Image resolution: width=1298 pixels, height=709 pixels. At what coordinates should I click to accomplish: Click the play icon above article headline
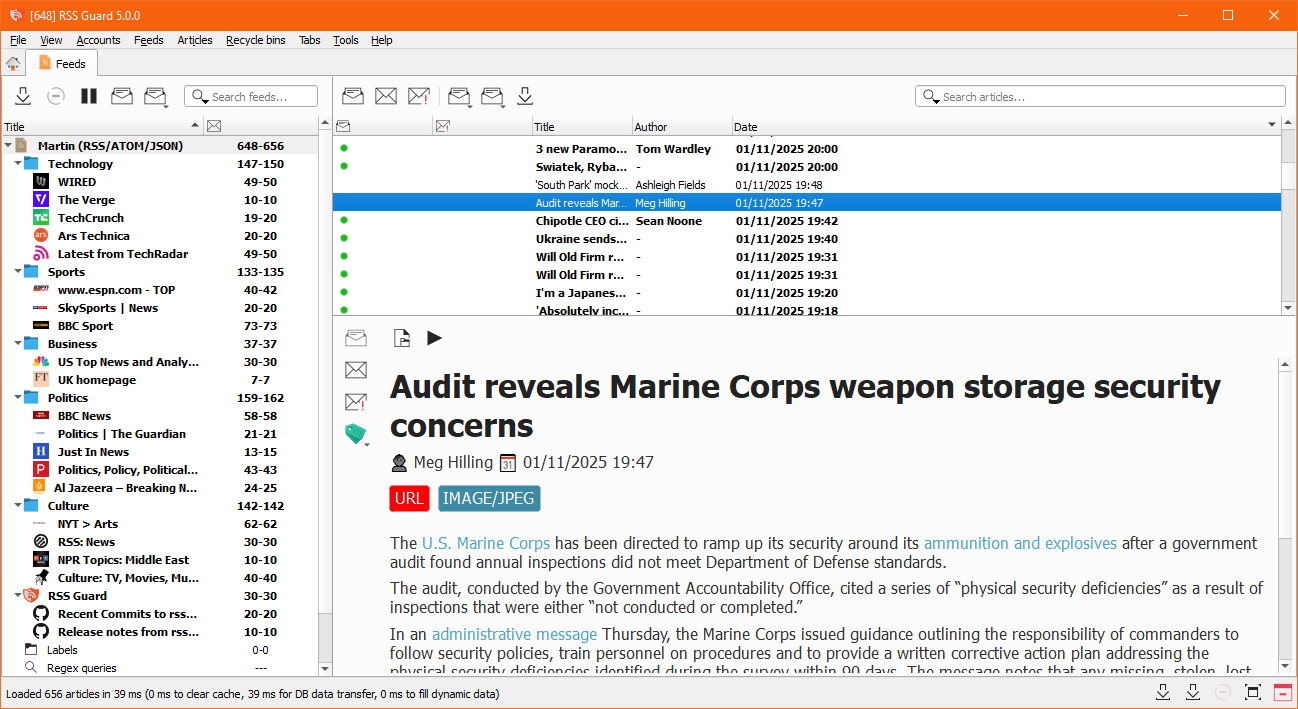coord(434,338)
